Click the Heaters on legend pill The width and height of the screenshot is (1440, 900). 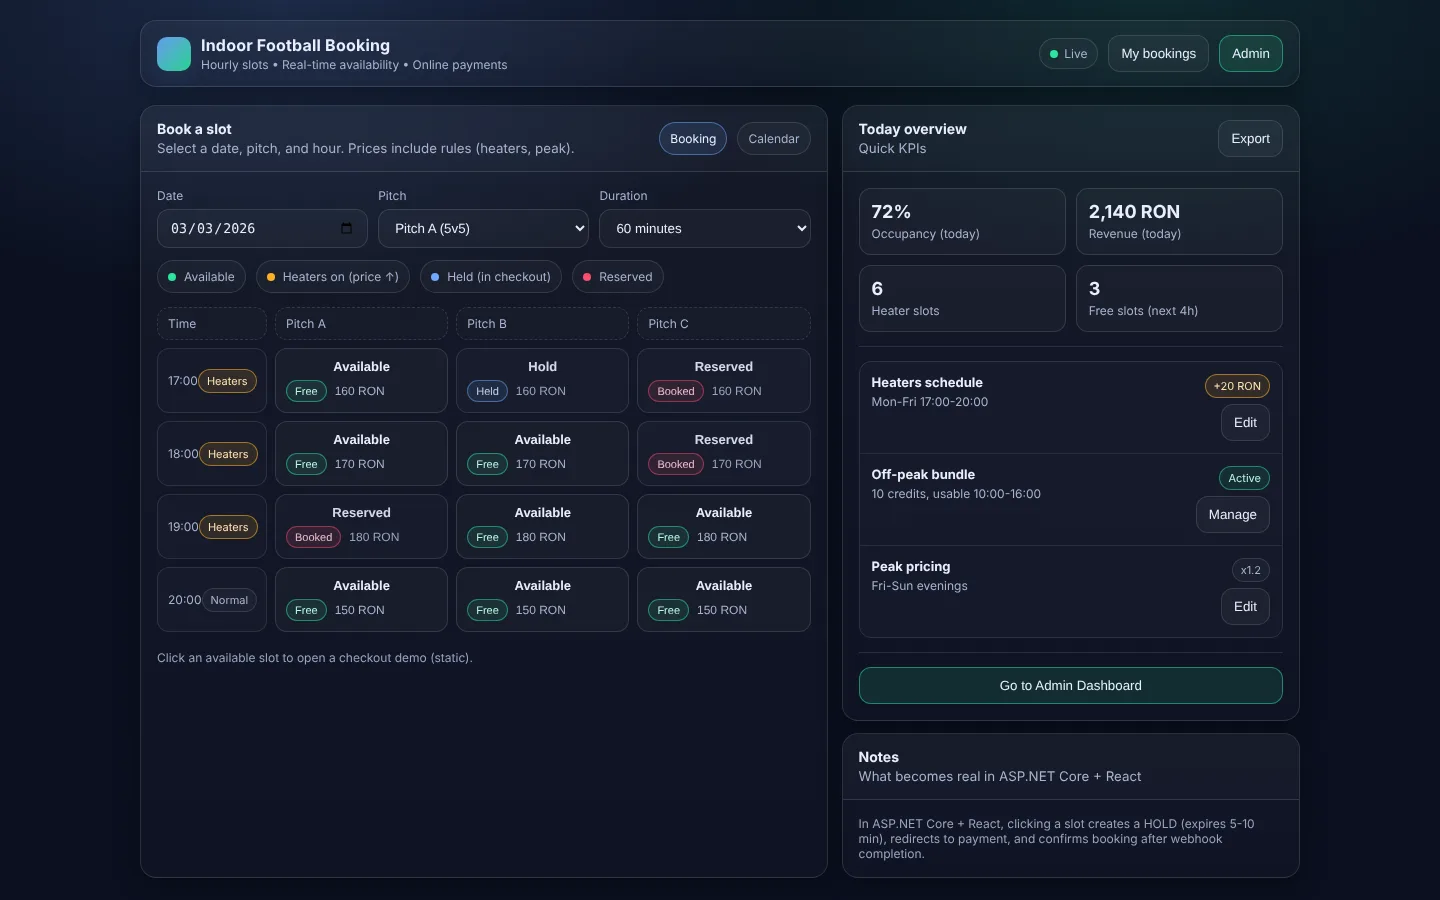tap(333, 277)
